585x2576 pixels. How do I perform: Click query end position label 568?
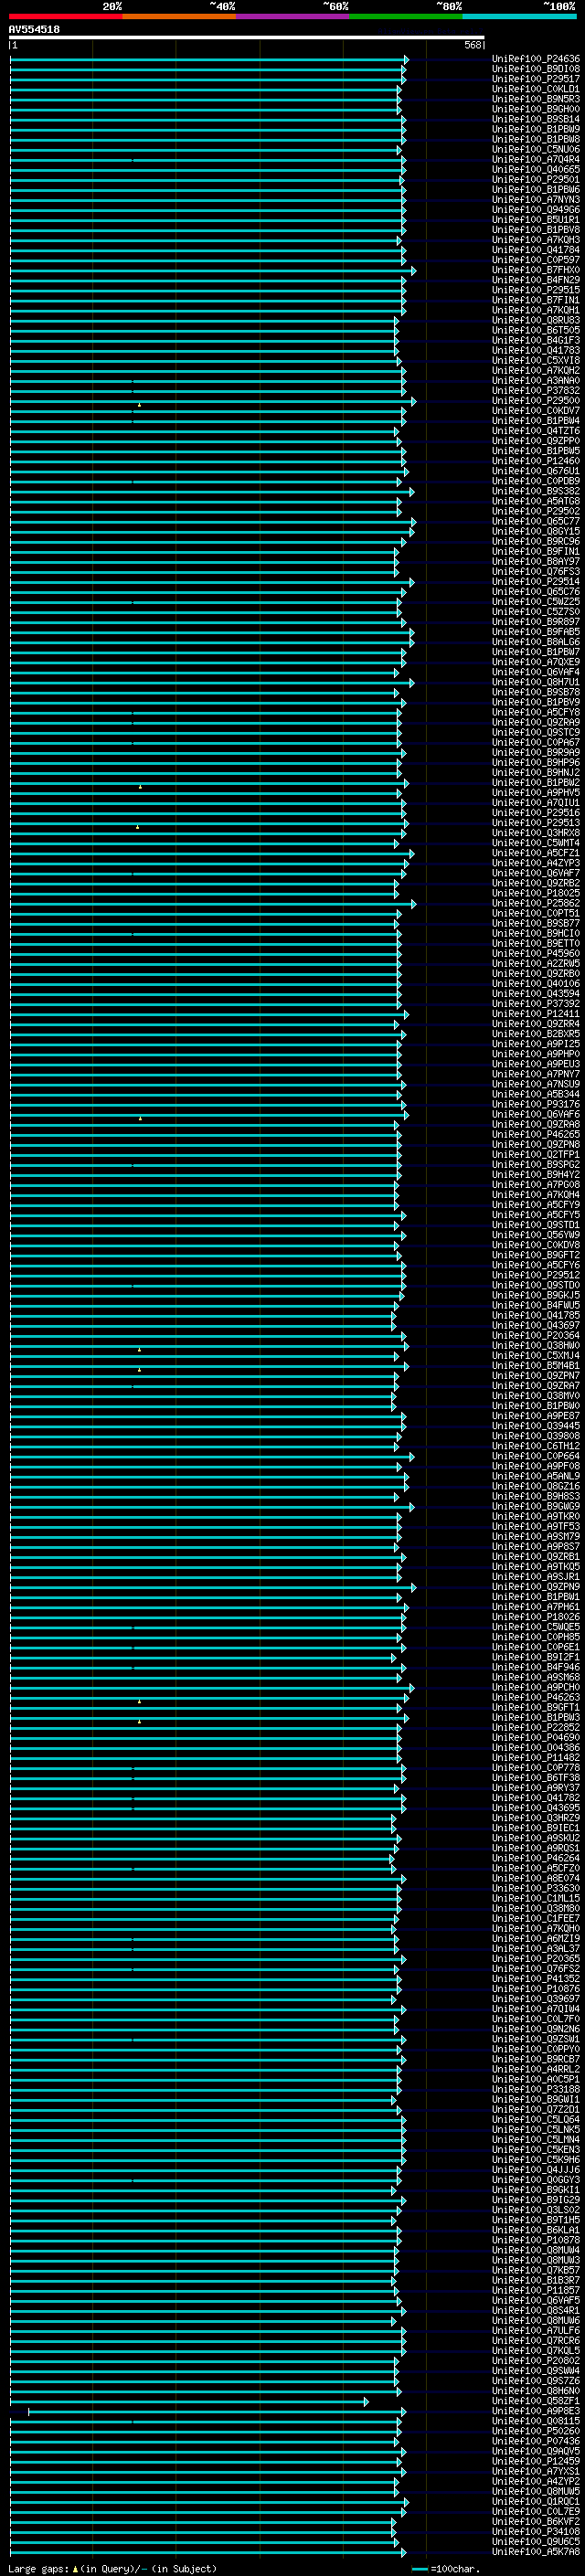473,45
